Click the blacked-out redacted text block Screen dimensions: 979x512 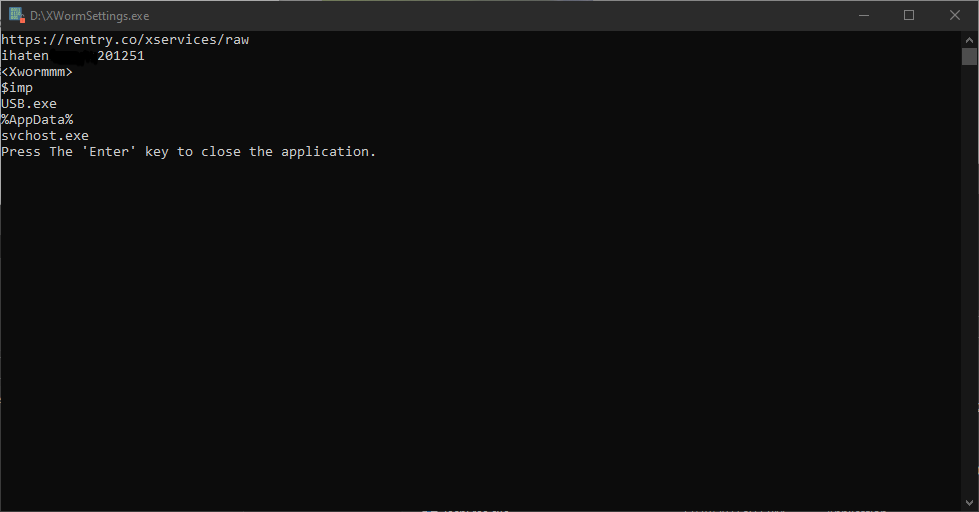[x=73, y=56]
